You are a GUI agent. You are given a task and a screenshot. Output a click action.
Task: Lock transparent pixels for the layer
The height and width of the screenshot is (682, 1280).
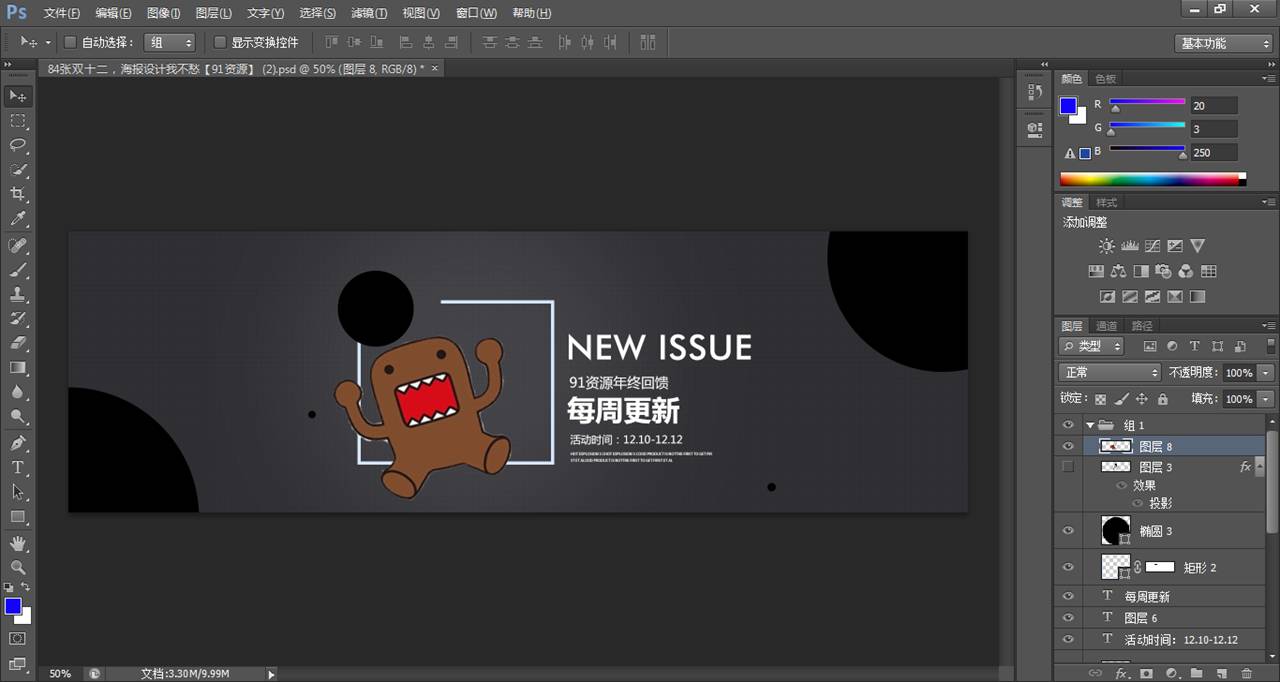pyautogui.click(x=1100, y=399)
